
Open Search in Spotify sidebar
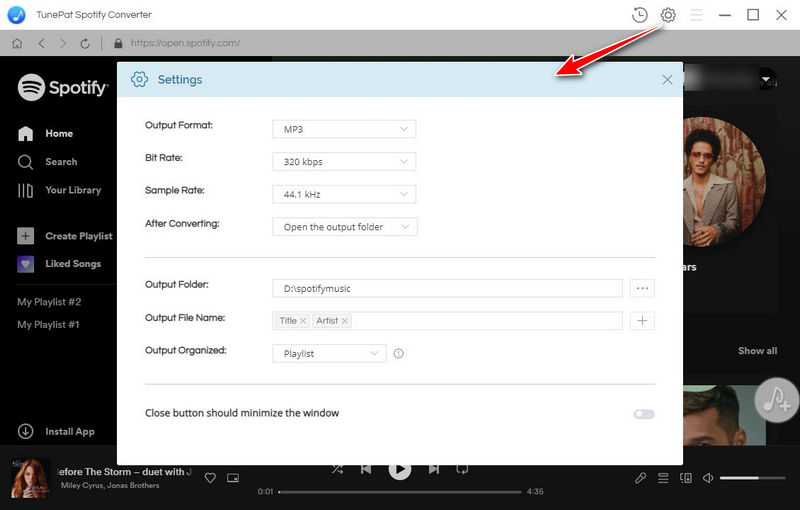[47, 162]
